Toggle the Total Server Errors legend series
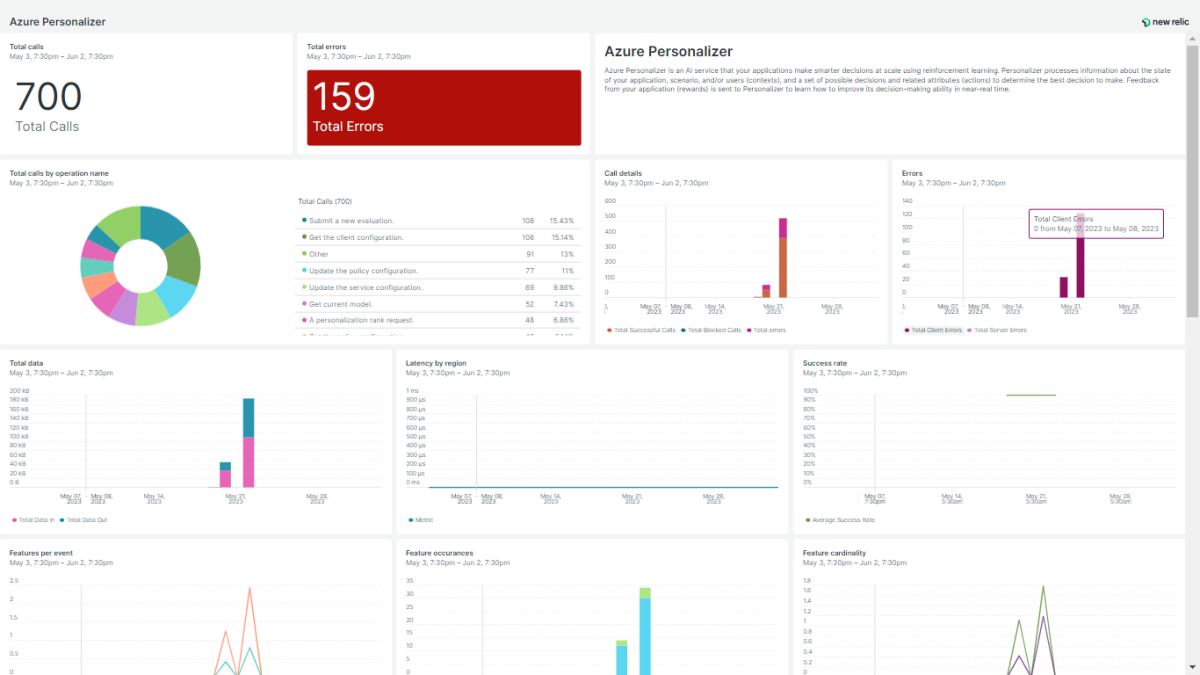The image size is (1200, 675). tap(995, 329)
